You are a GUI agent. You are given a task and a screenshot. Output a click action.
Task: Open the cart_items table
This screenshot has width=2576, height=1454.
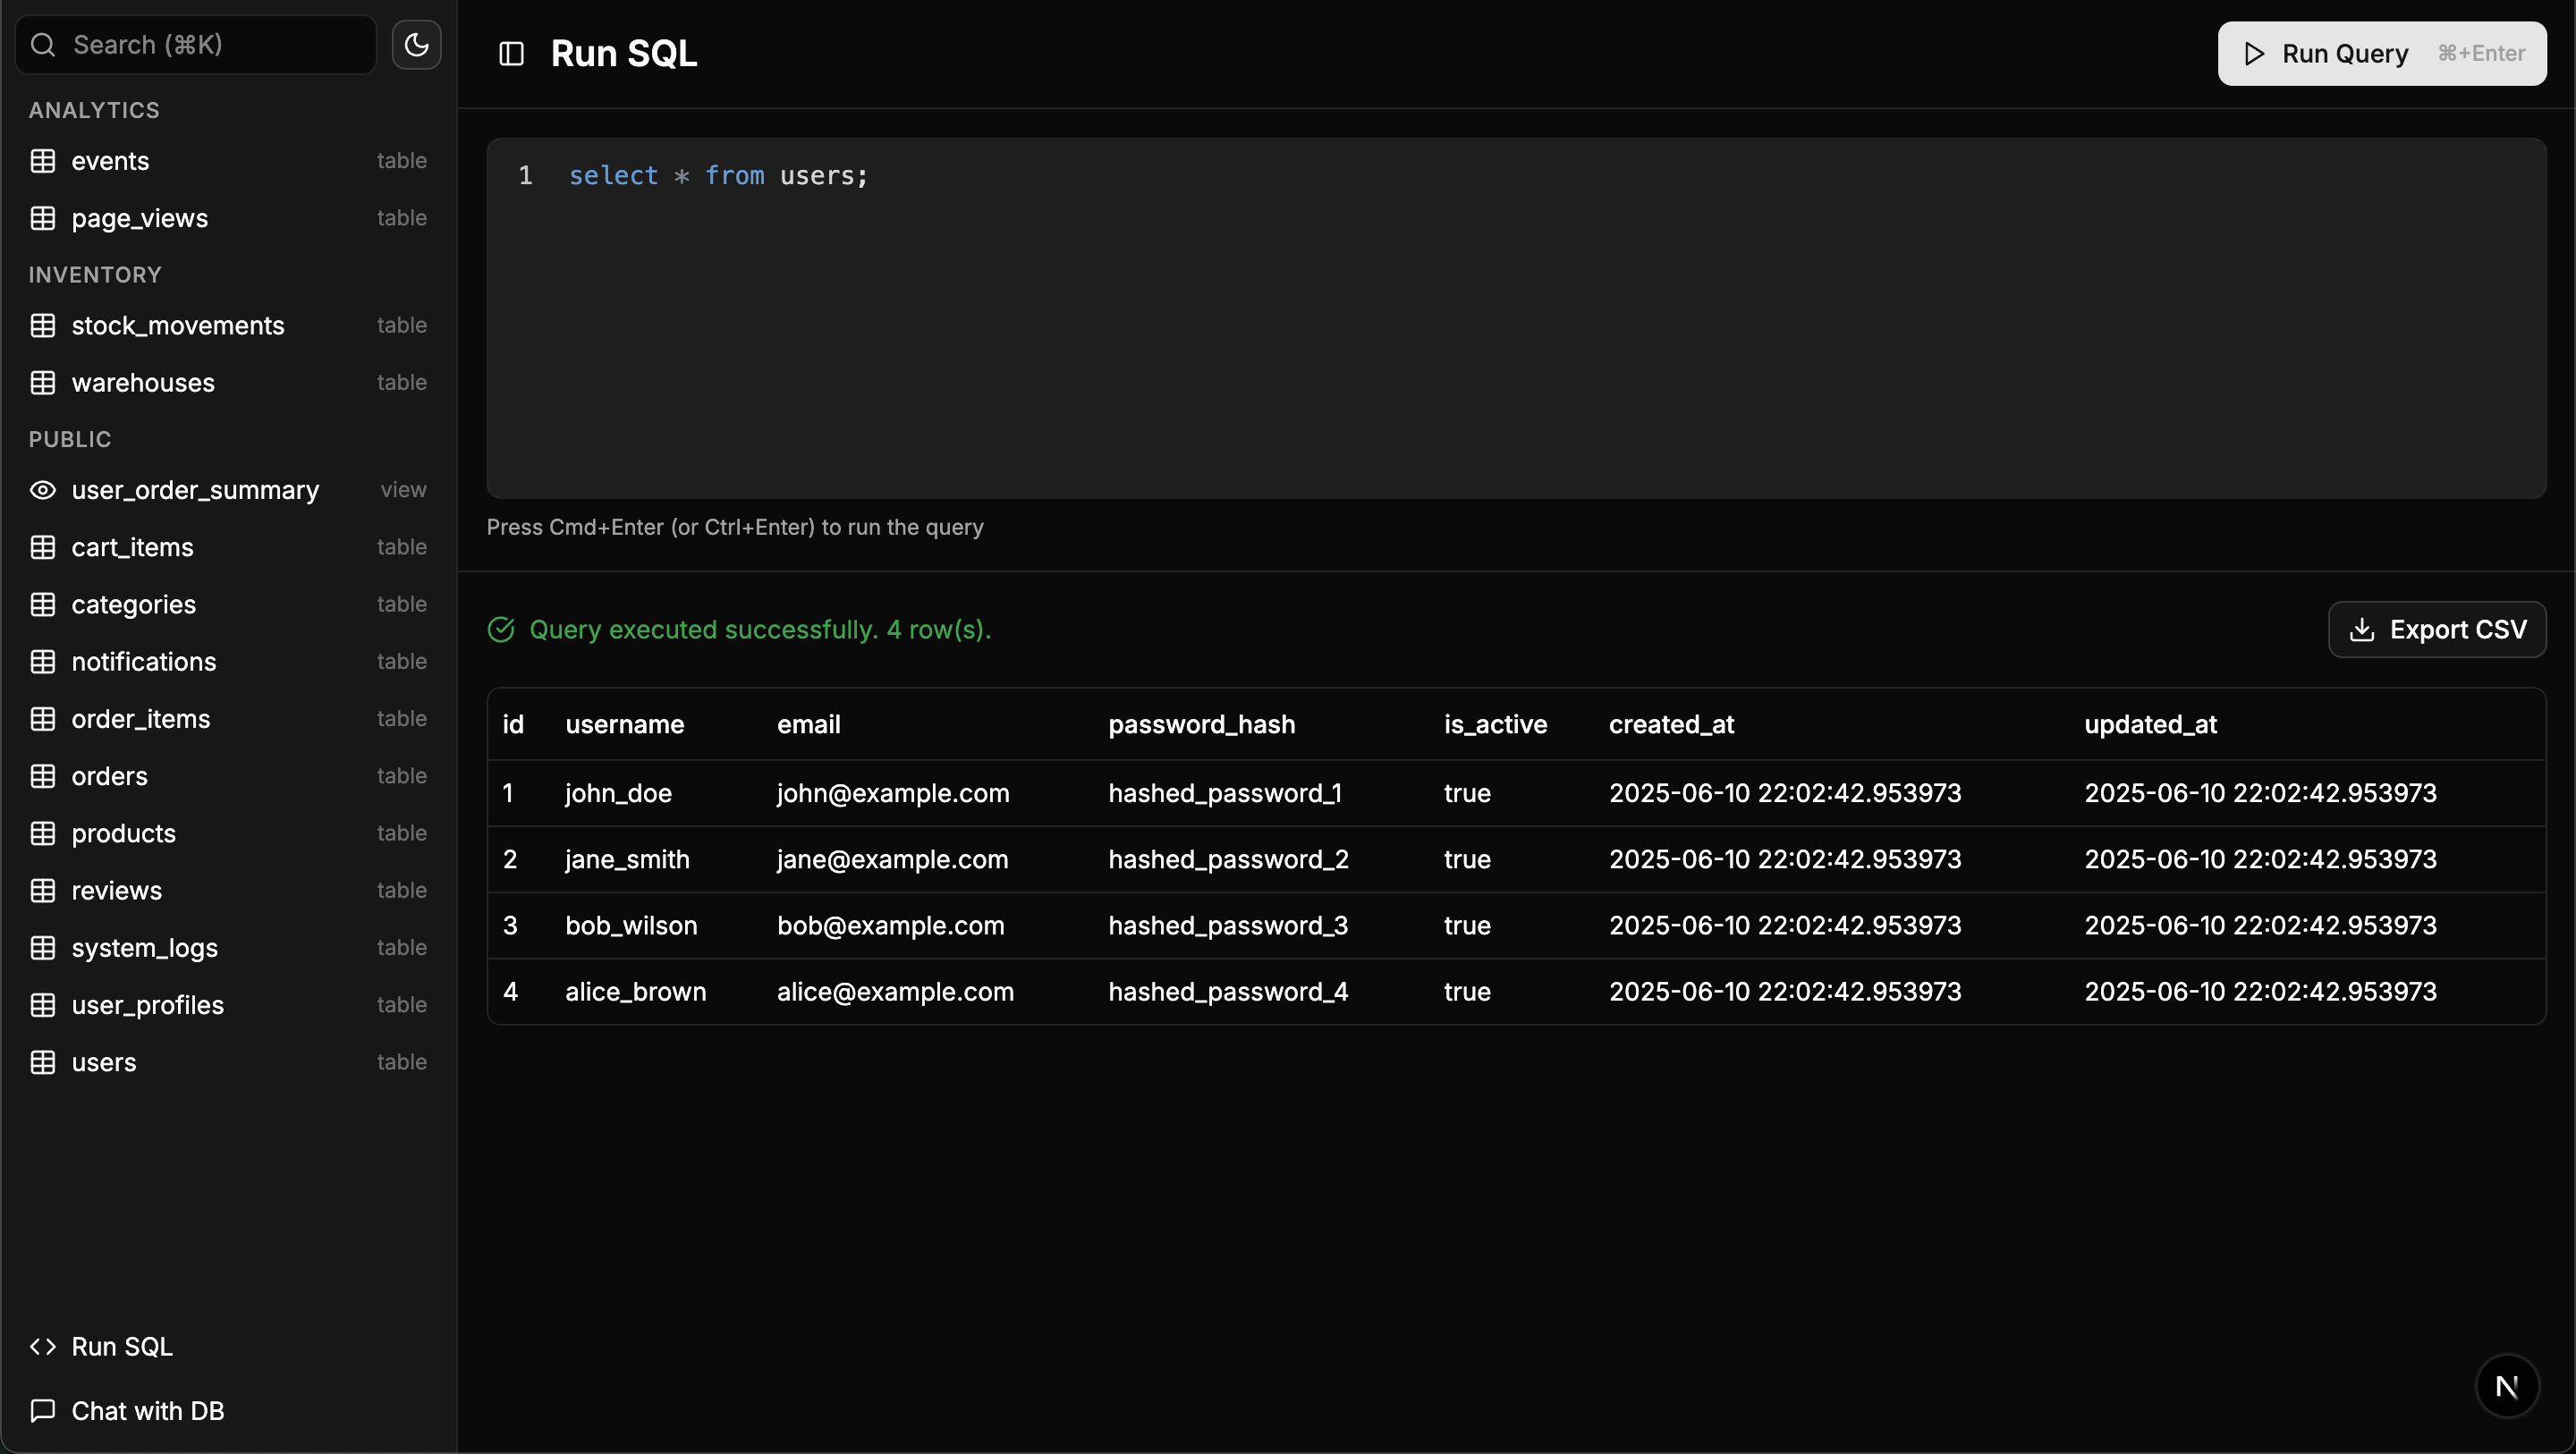229,547
